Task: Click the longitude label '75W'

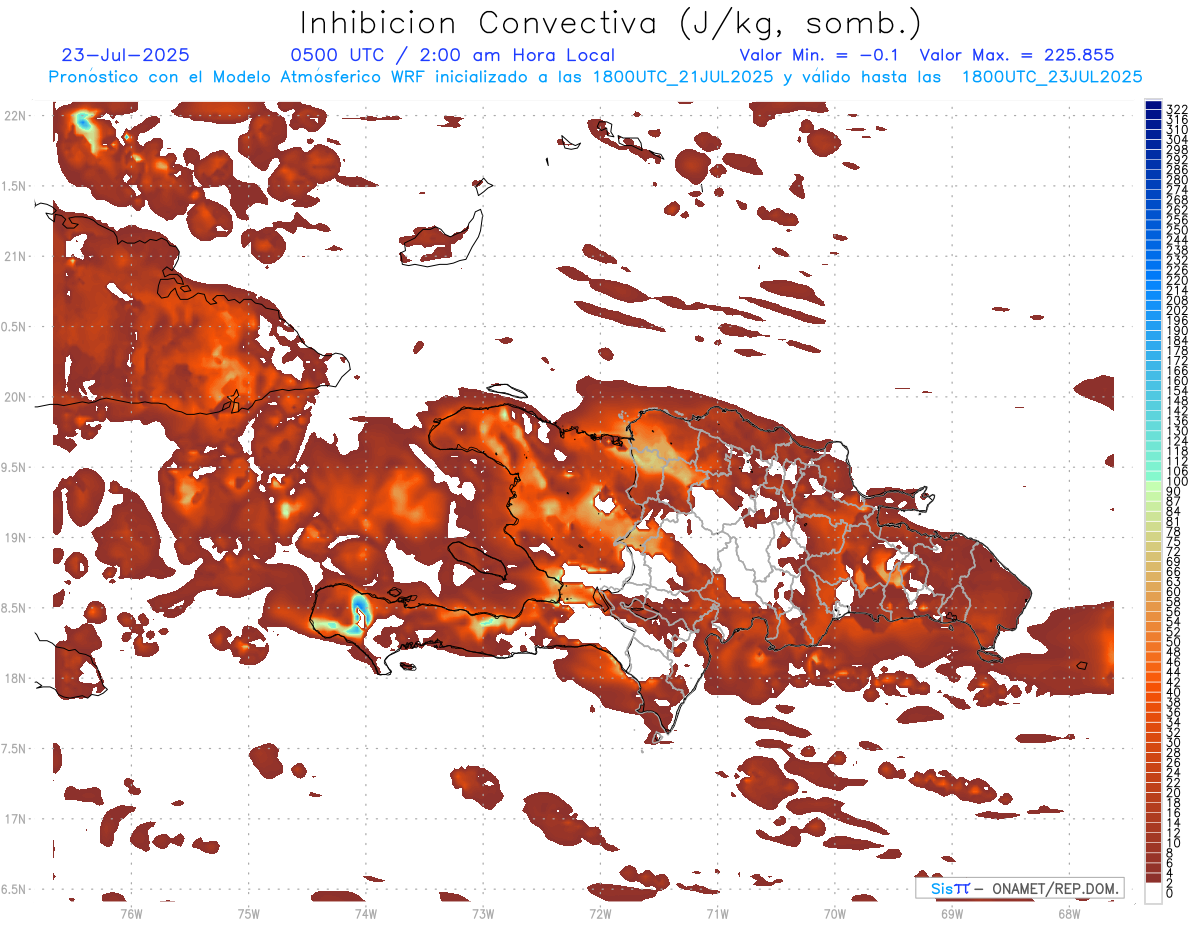Action: point(248,913)
